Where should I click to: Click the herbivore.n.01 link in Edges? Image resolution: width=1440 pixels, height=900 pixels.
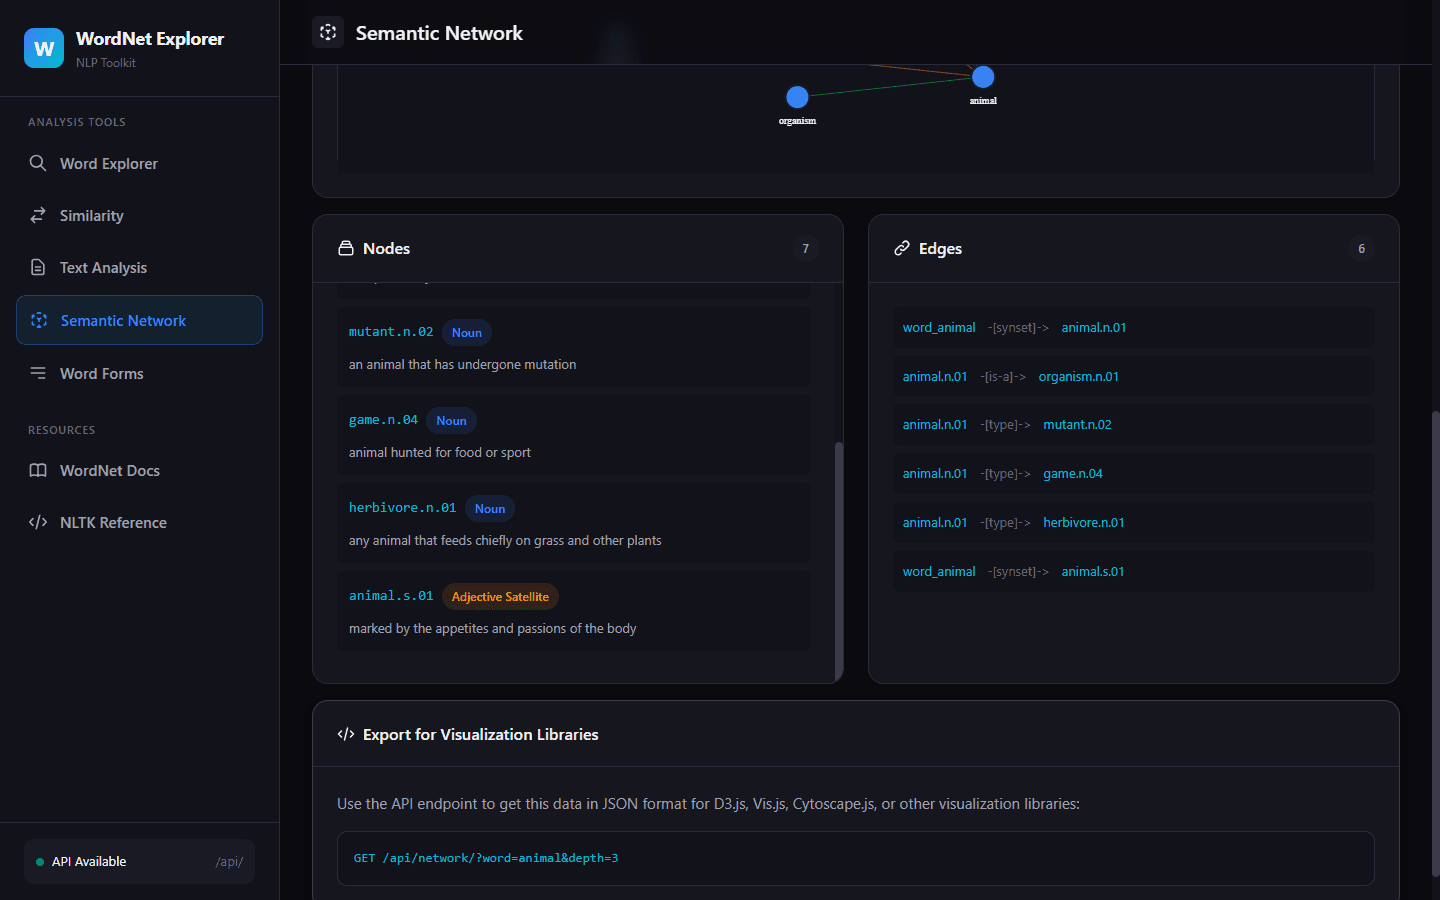(x=1084, y=522)
